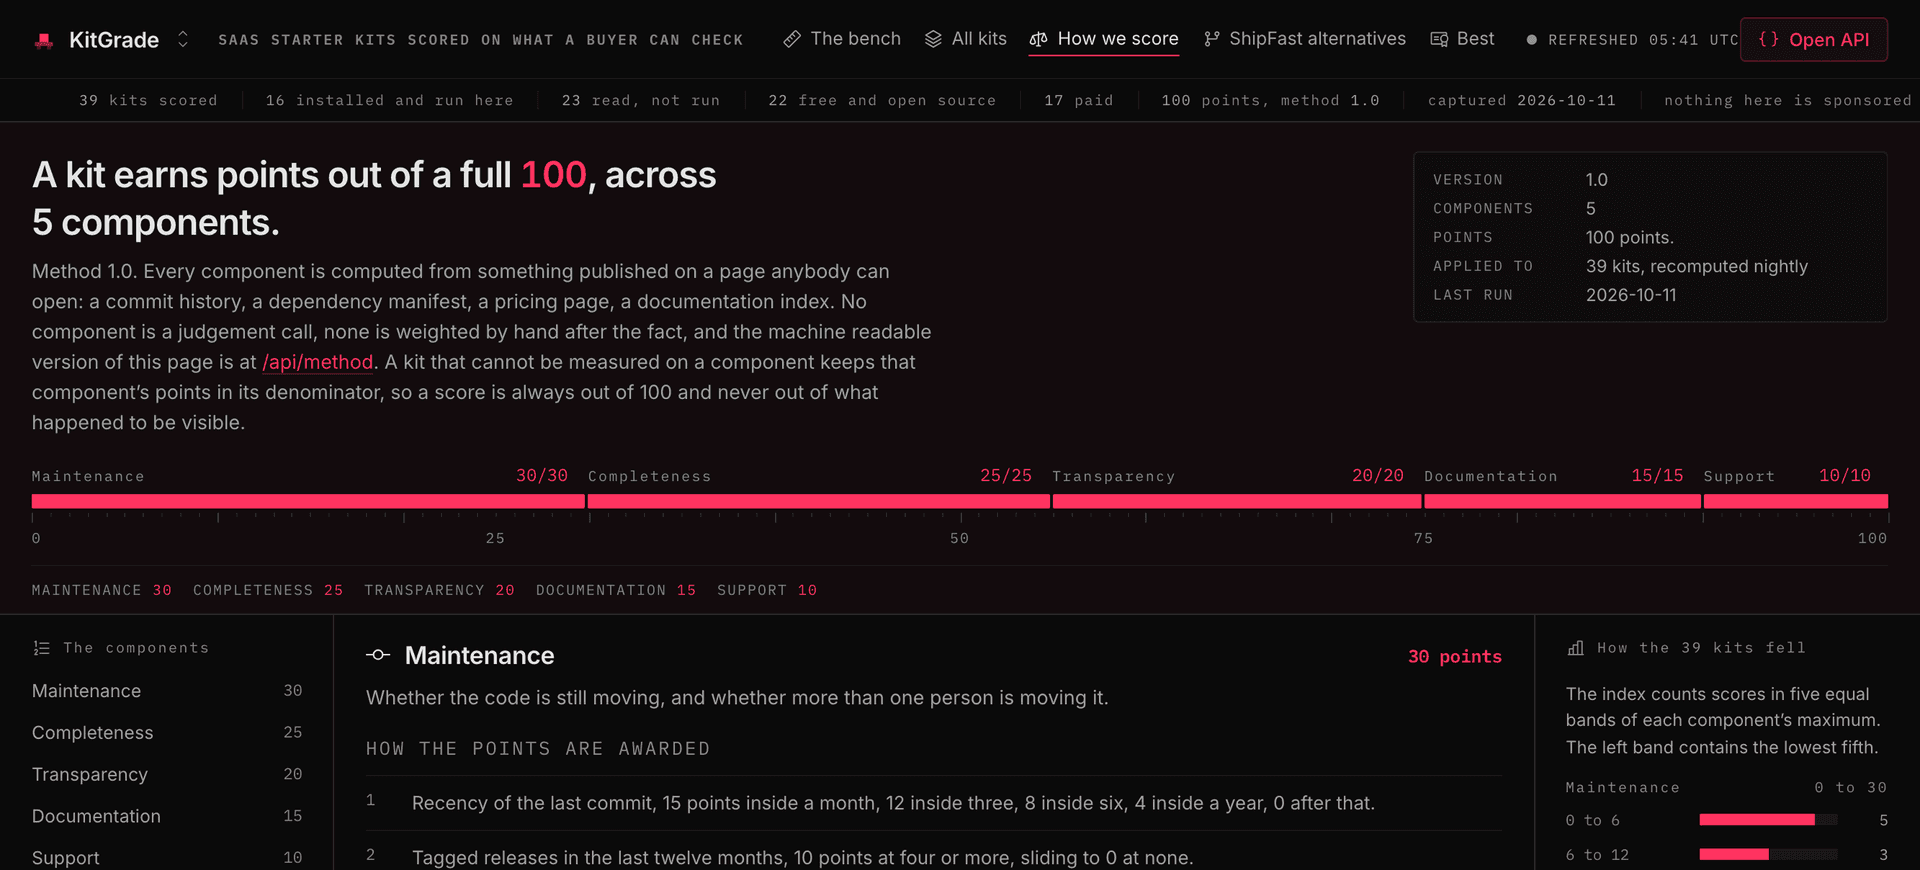Click the DOCUMENTATION 15 legend entry
1920x870 pixels.
(616, 590)
